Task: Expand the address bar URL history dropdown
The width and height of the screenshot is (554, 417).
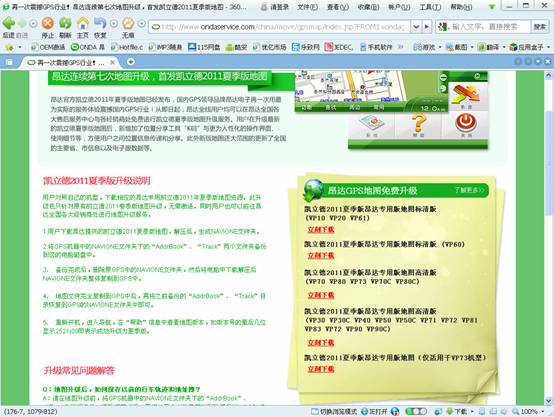Action: (x=417, y=27)
